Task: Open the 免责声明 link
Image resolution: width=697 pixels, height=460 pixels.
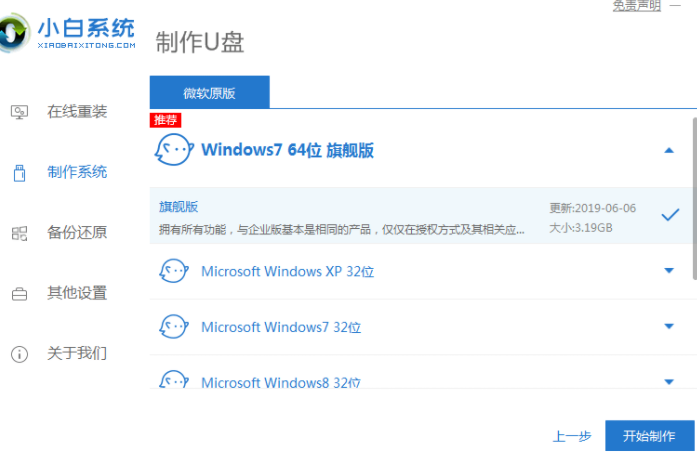Action: pos(636,5)
